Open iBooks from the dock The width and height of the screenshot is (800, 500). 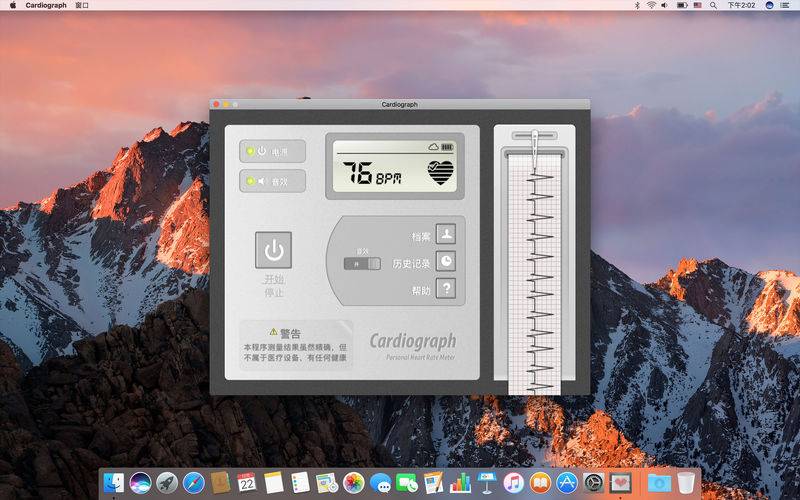(x=540, y=482)
